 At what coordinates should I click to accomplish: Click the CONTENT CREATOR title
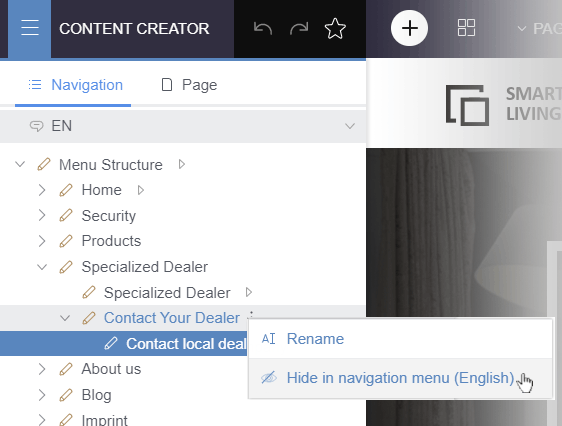click(134, 29)
